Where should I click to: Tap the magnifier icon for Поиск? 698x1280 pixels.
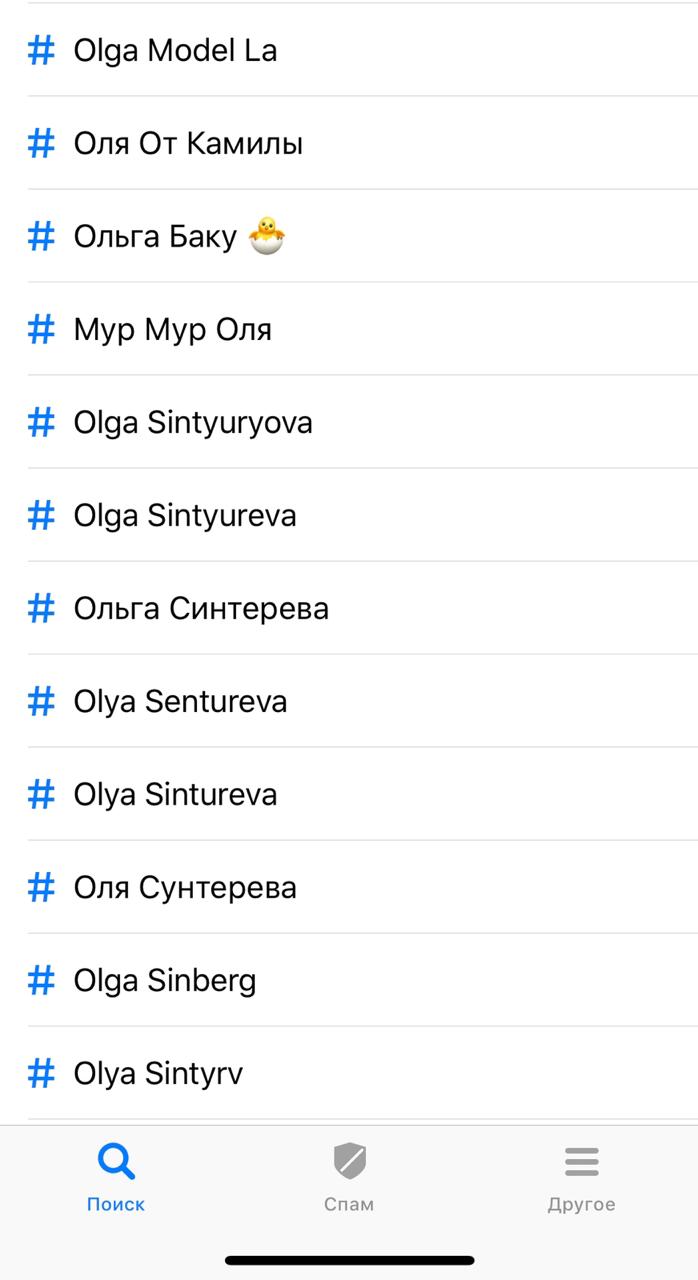click(x=116, y=1162)
